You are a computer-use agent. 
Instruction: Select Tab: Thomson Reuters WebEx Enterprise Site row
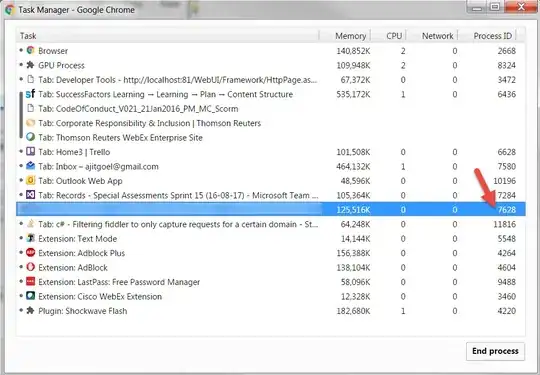(x=271, y=137)
